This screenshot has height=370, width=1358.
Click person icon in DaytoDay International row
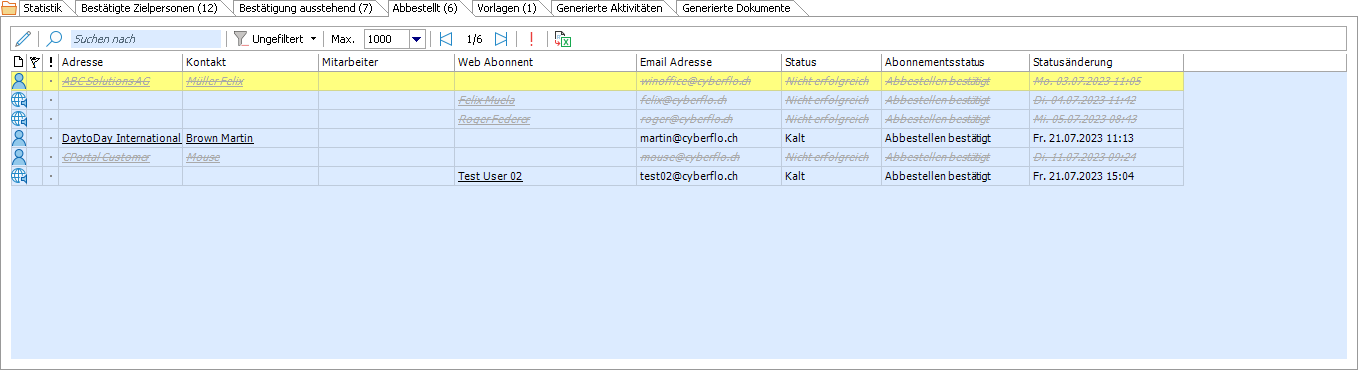click(x=18, y=138)
